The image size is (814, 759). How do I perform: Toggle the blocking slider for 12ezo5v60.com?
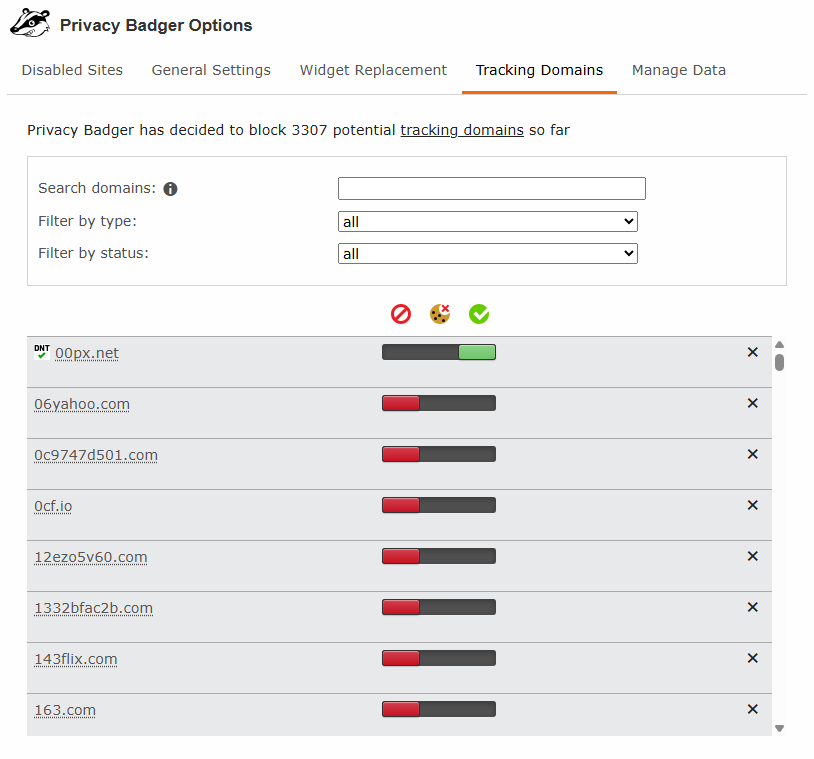click(438, 556)
